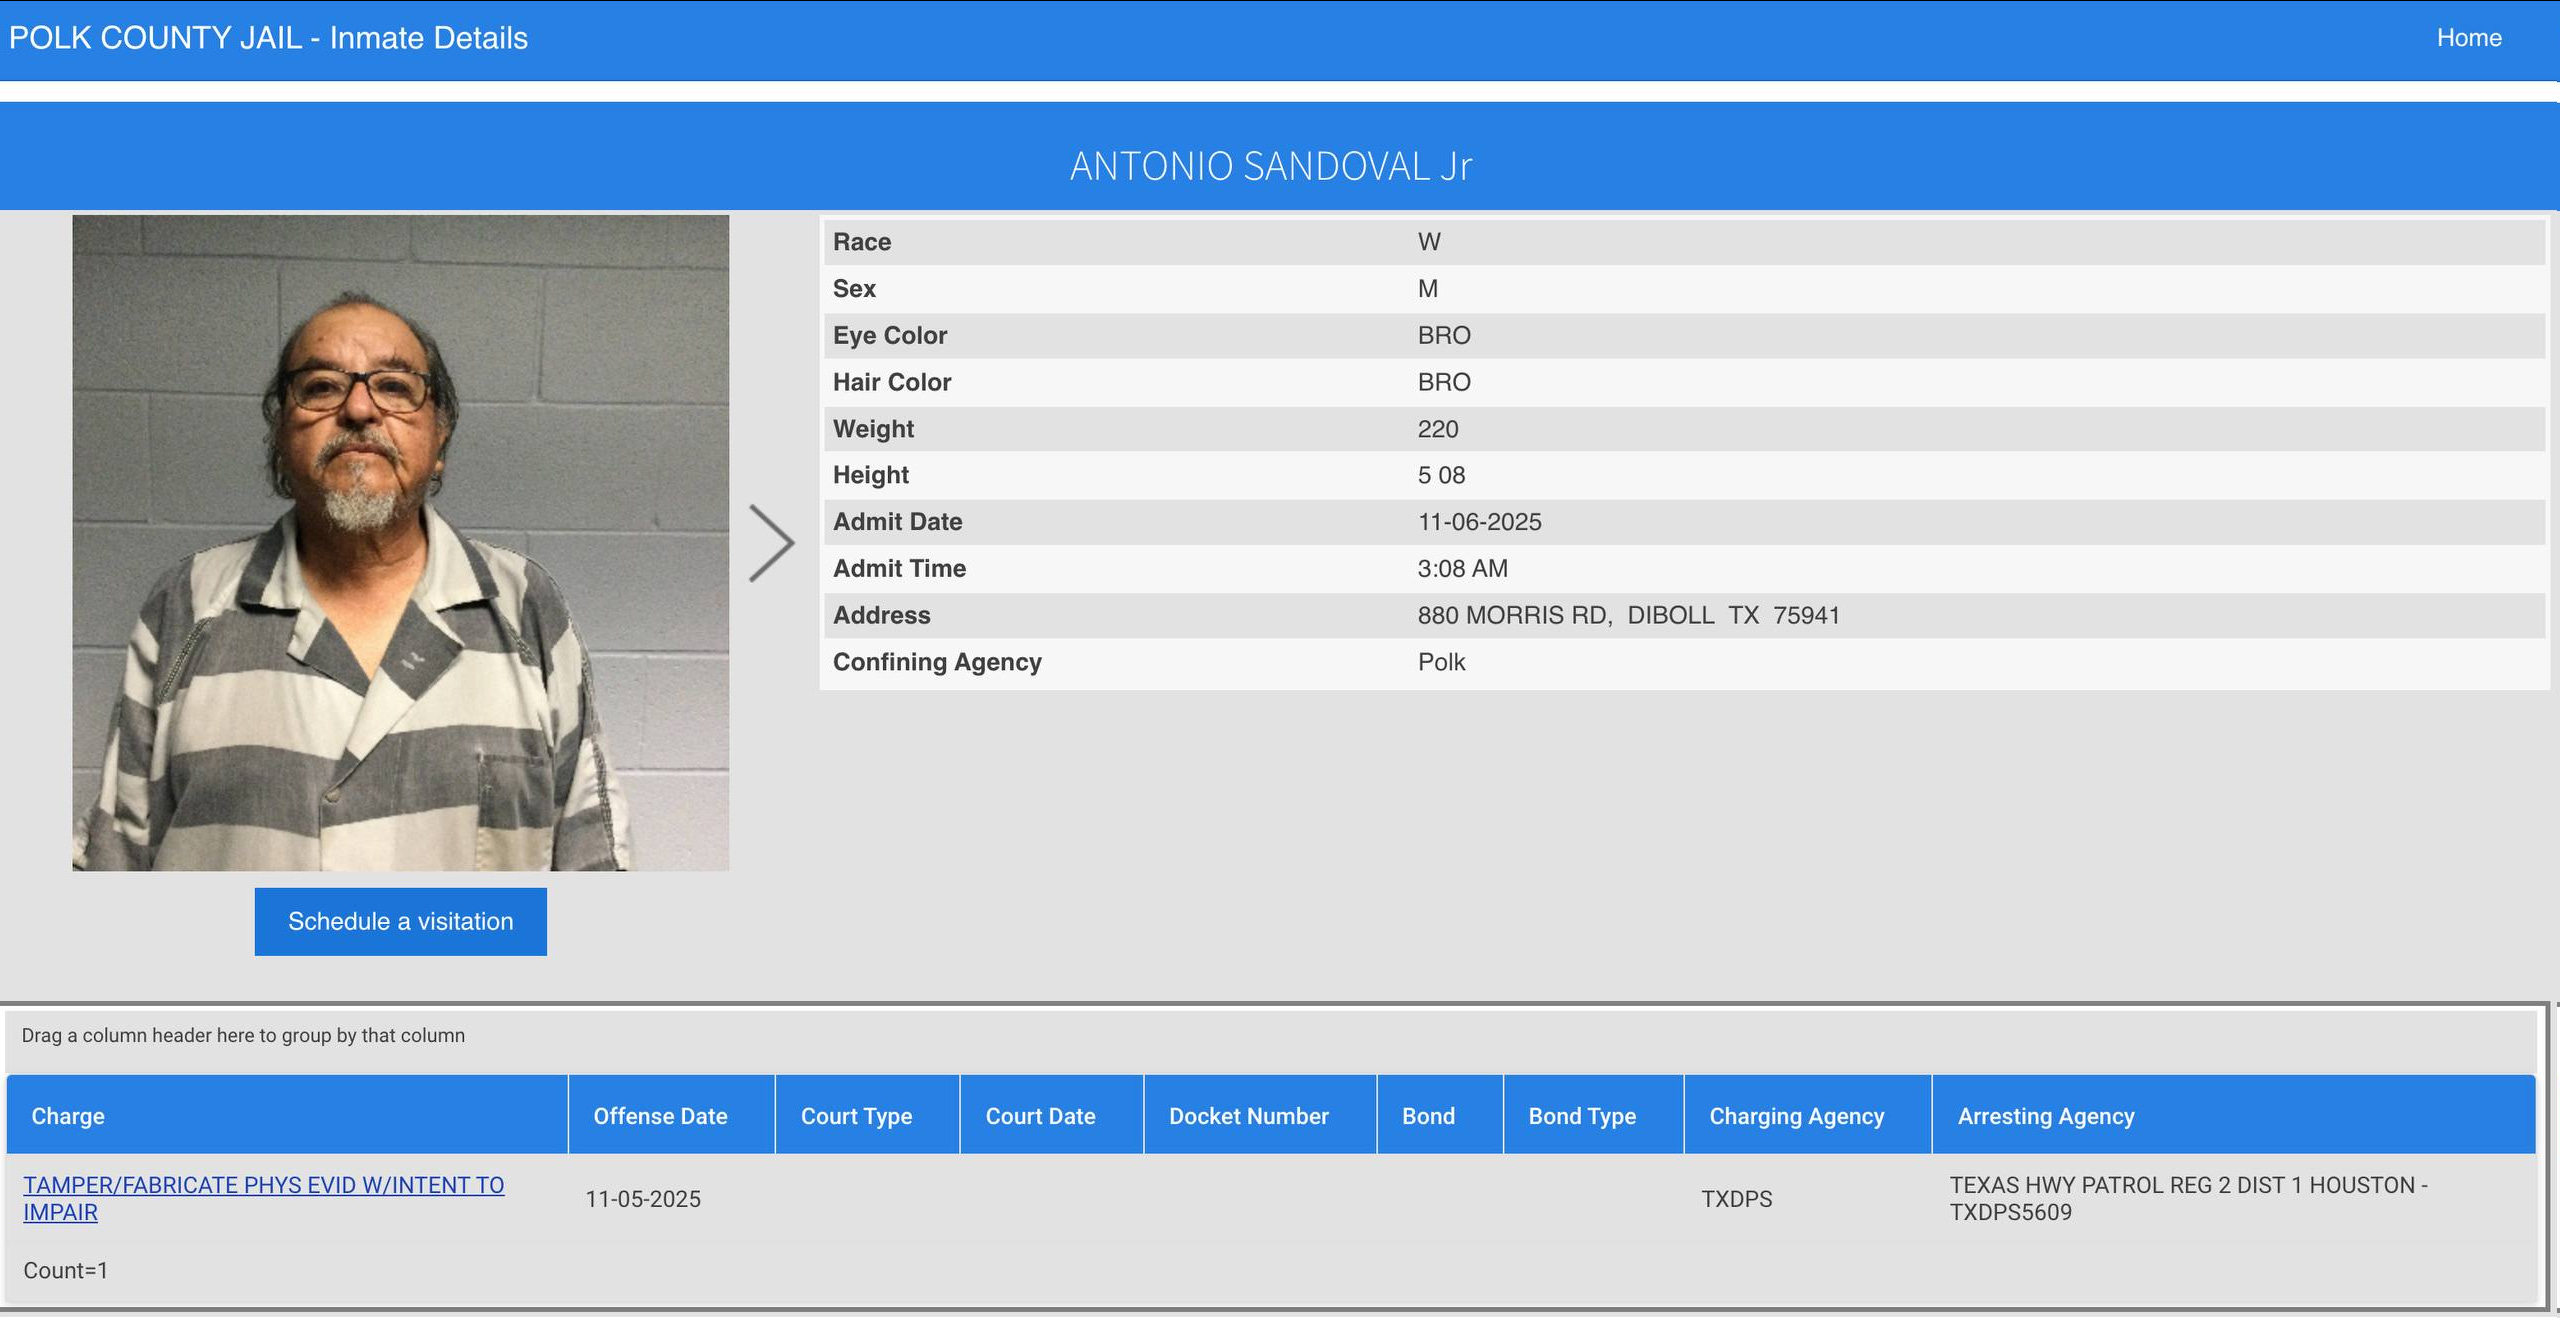Select the Admit Date row value
The height and width of the screenshot is (1321, 2560).
[x=1479, y=522]
